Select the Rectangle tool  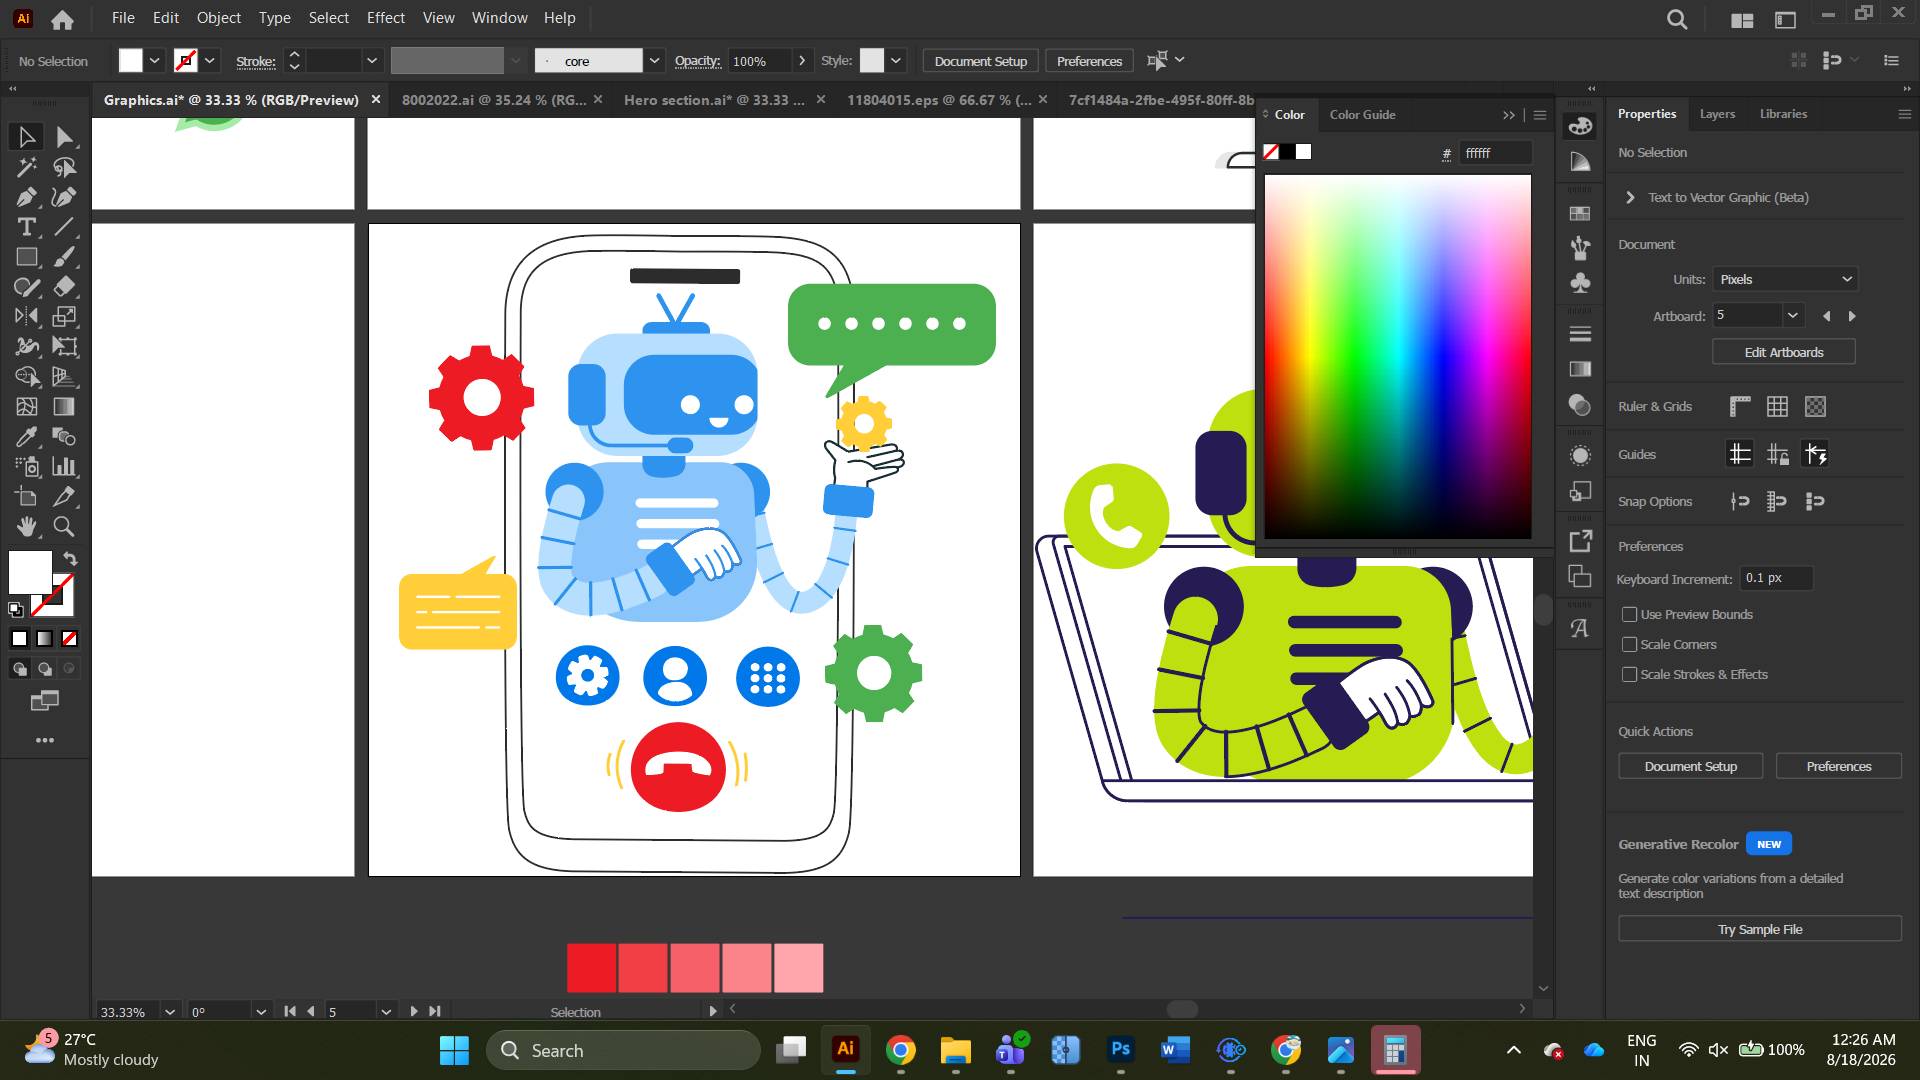(x=26, y=257)
